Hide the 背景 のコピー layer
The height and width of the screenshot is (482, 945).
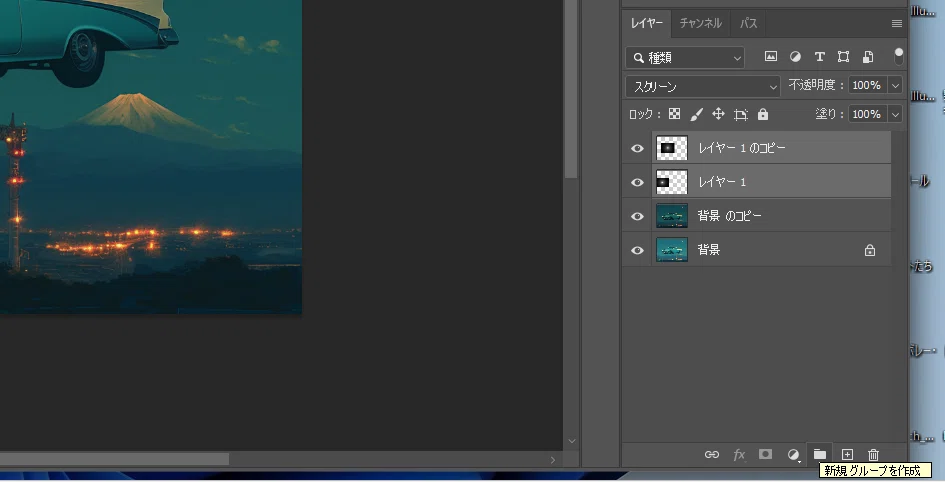point(637,216)
